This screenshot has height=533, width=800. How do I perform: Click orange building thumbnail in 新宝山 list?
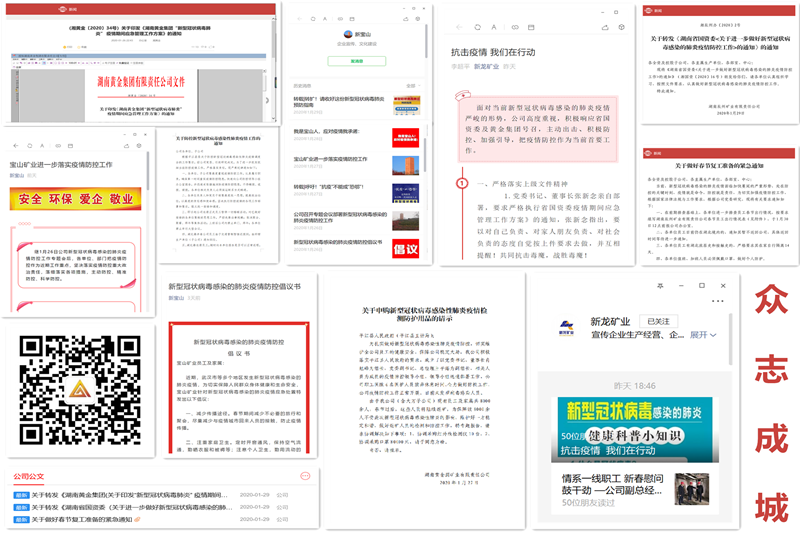(406, 165)
